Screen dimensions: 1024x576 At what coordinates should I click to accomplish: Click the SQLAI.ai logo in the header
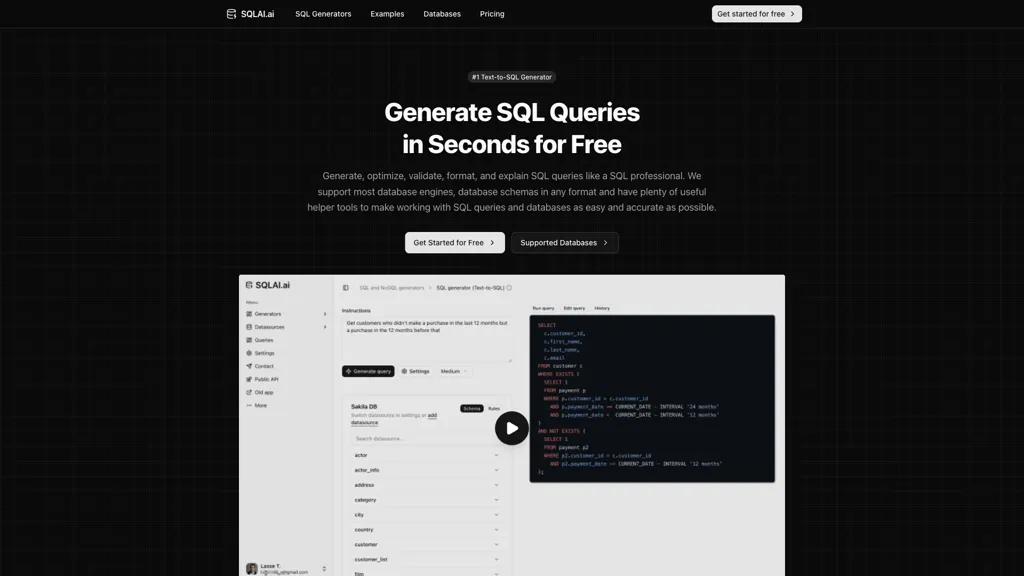[250, 14]
